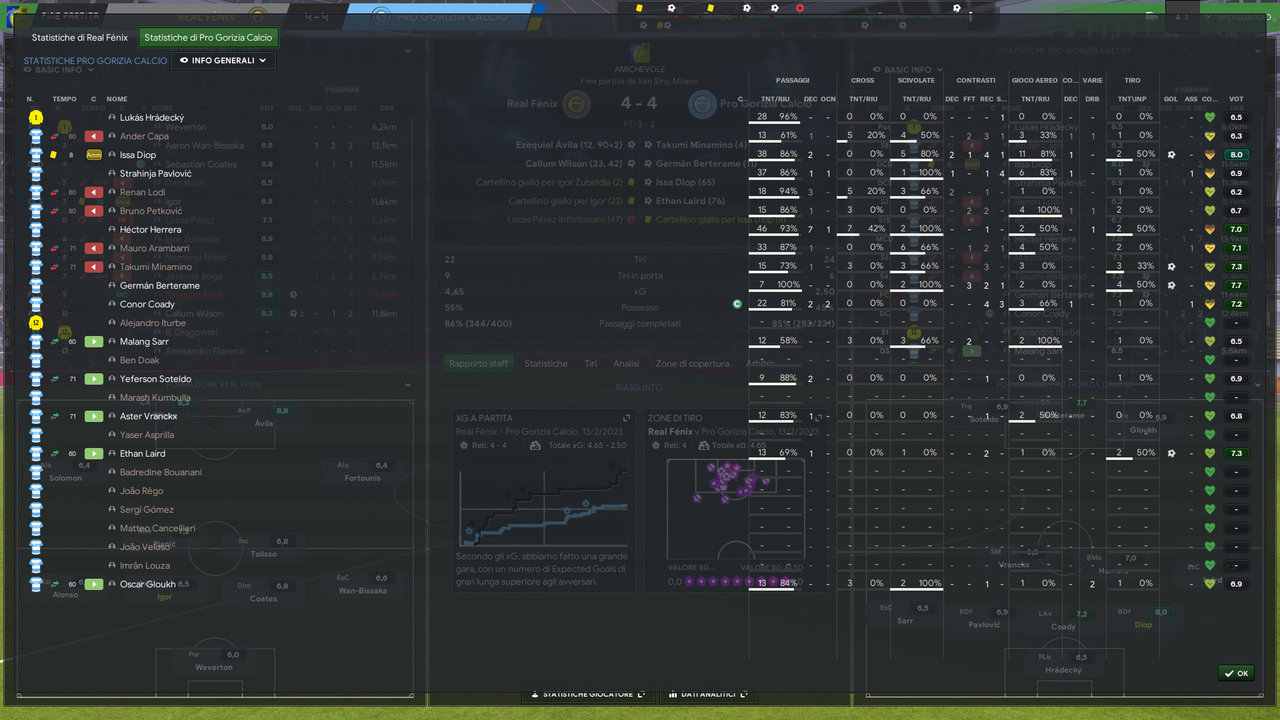Viewport: 1280px width, 720px height.
Task: Open the INFO GENERALI view dropdown
Action: tap(224, 61)
